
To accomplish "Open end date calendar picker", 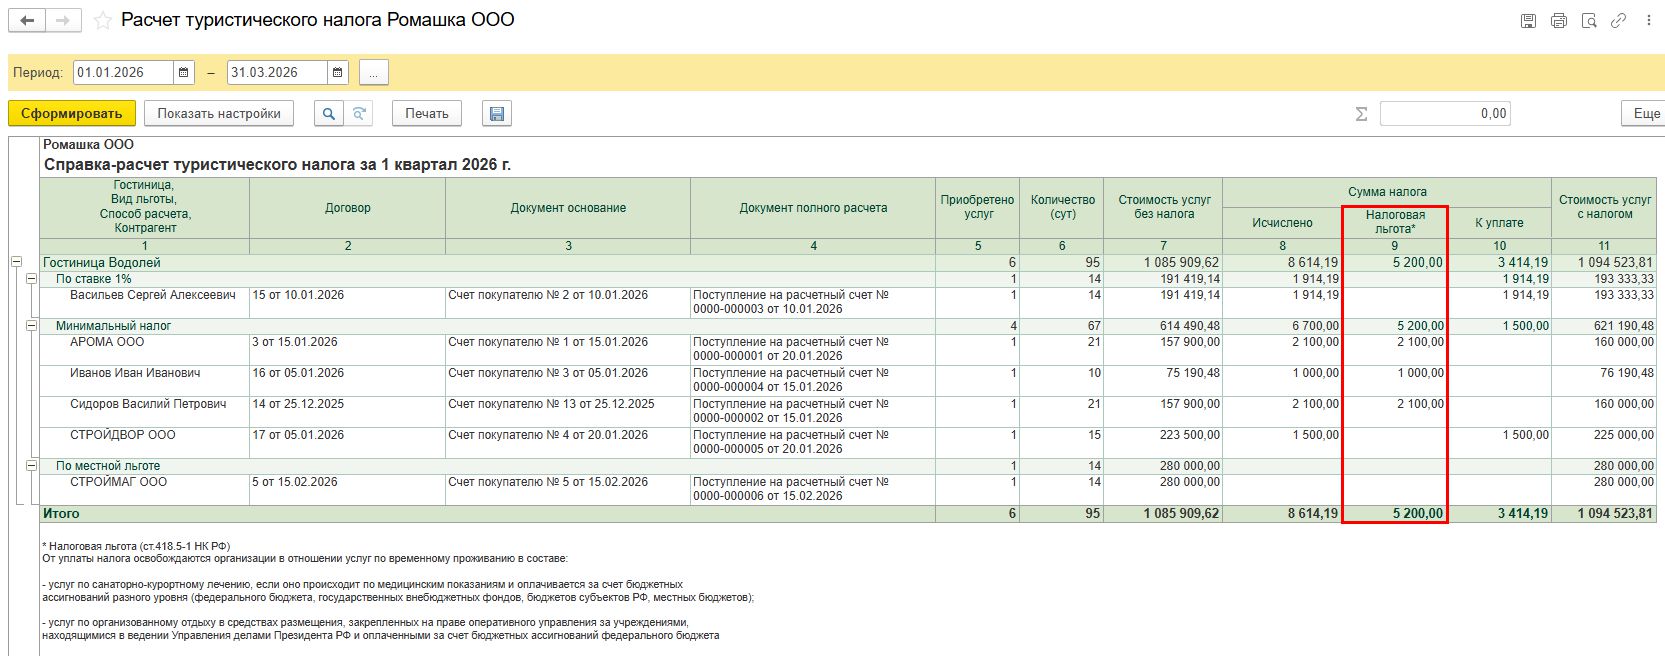I will pyautogui.click(x=338, y=73).
